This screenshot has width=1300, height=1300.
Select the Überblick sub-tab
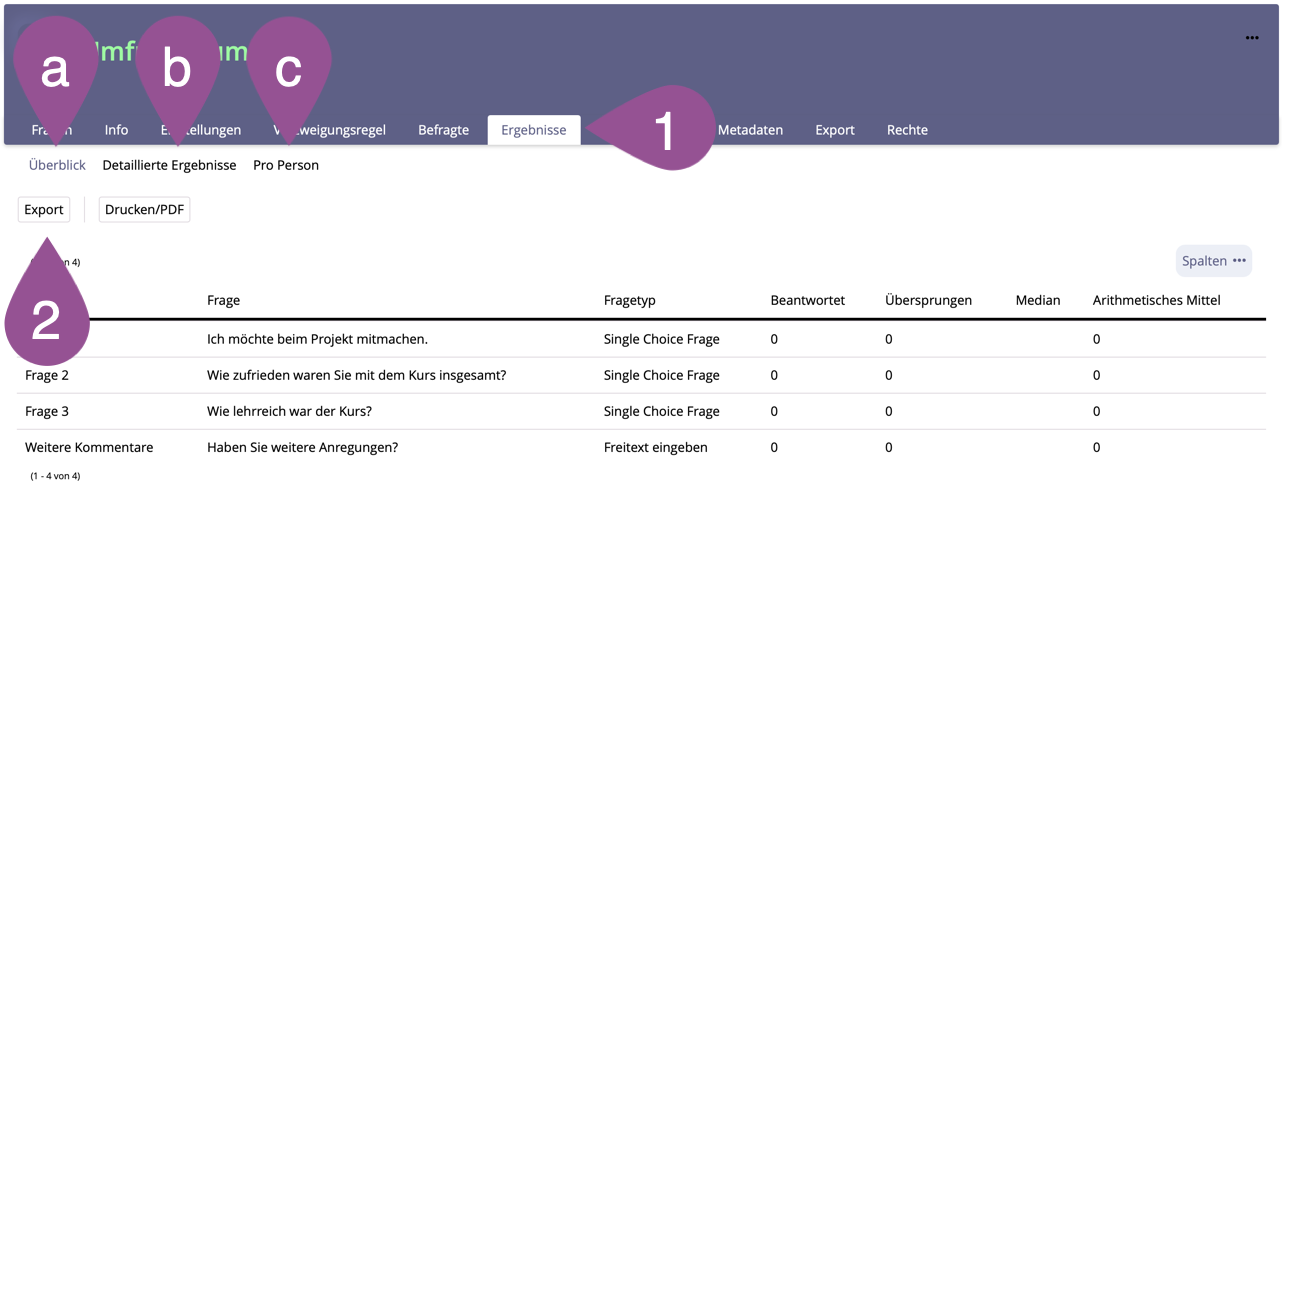(57, 165)
